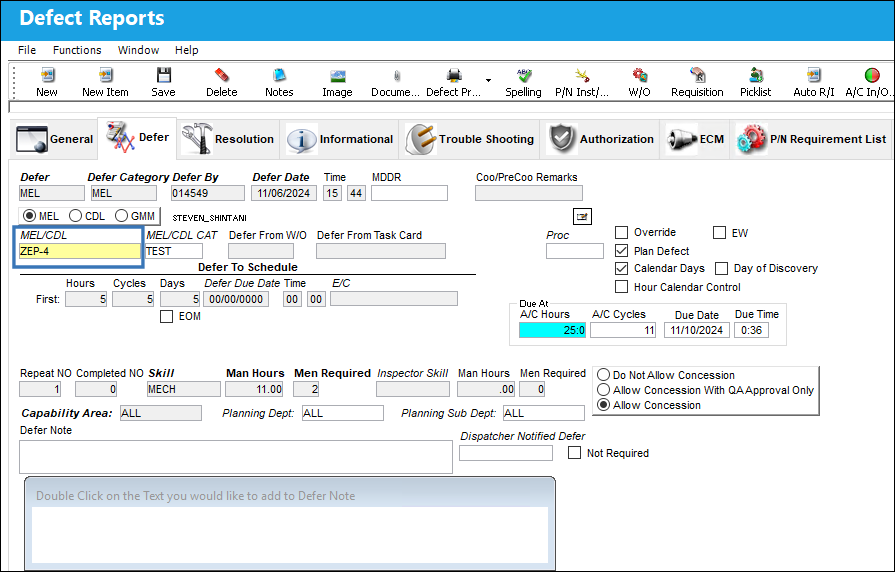Click the Skill field showing MECH
The width and height of the screenshot is (895, 572).
click(x=184, y=389)
